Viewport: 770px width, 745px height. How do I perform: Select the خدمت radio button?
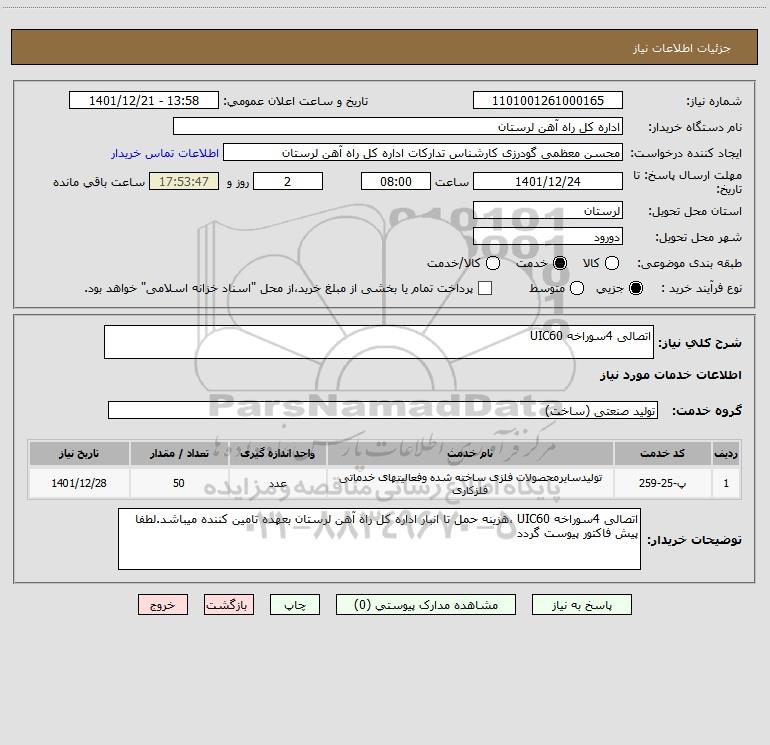[x=560, y=263]
